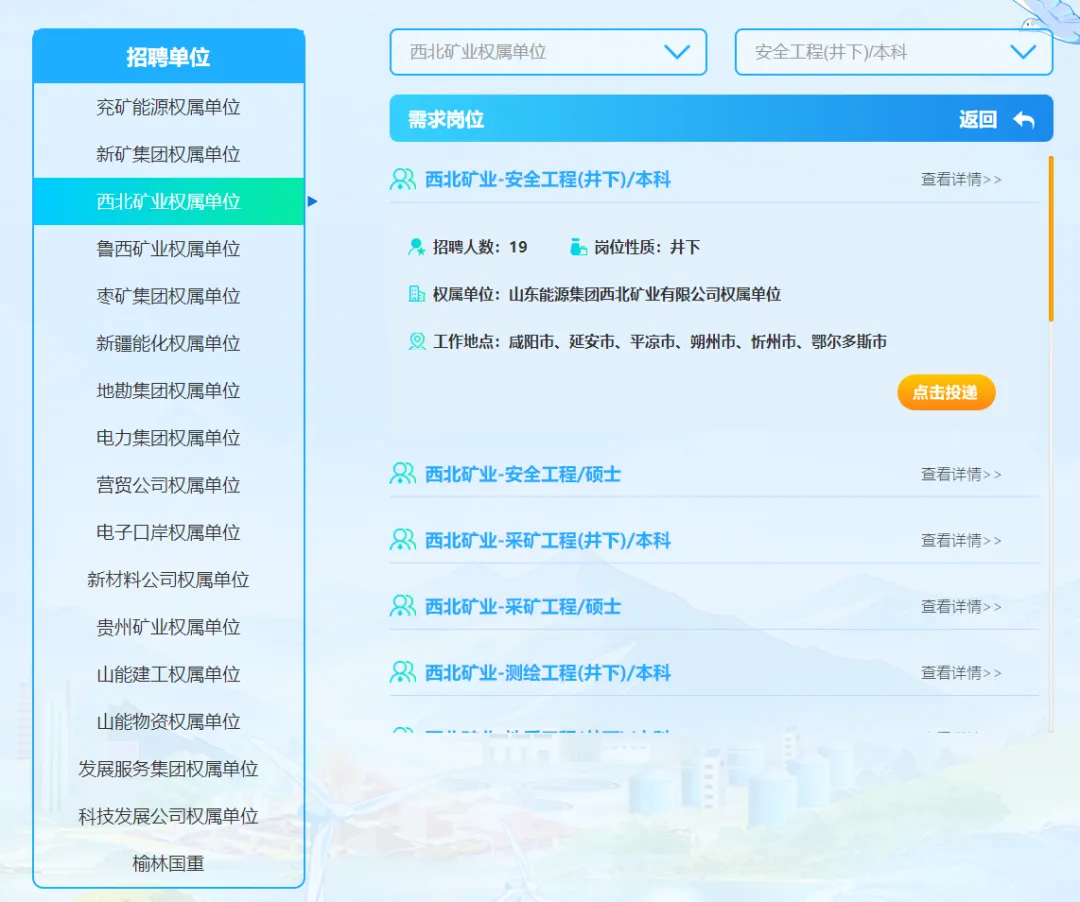Click people icon beside 西北矿业-安全工程(井下)/本科

pyautogui.click(x=403, y=180)
